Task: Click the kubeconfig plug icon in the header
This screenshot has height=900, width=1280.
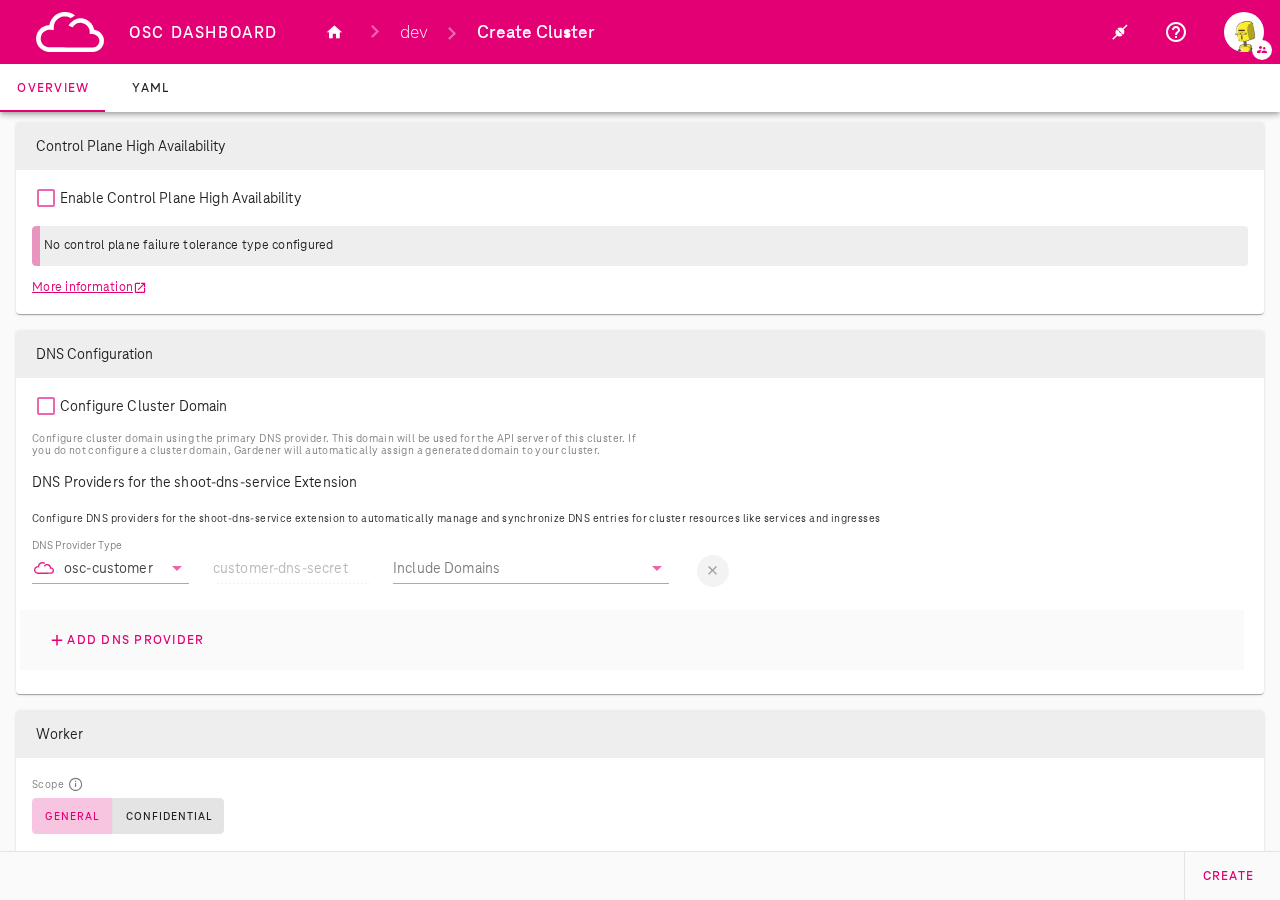Action: pyautogui.click(x=1119, y=30)
